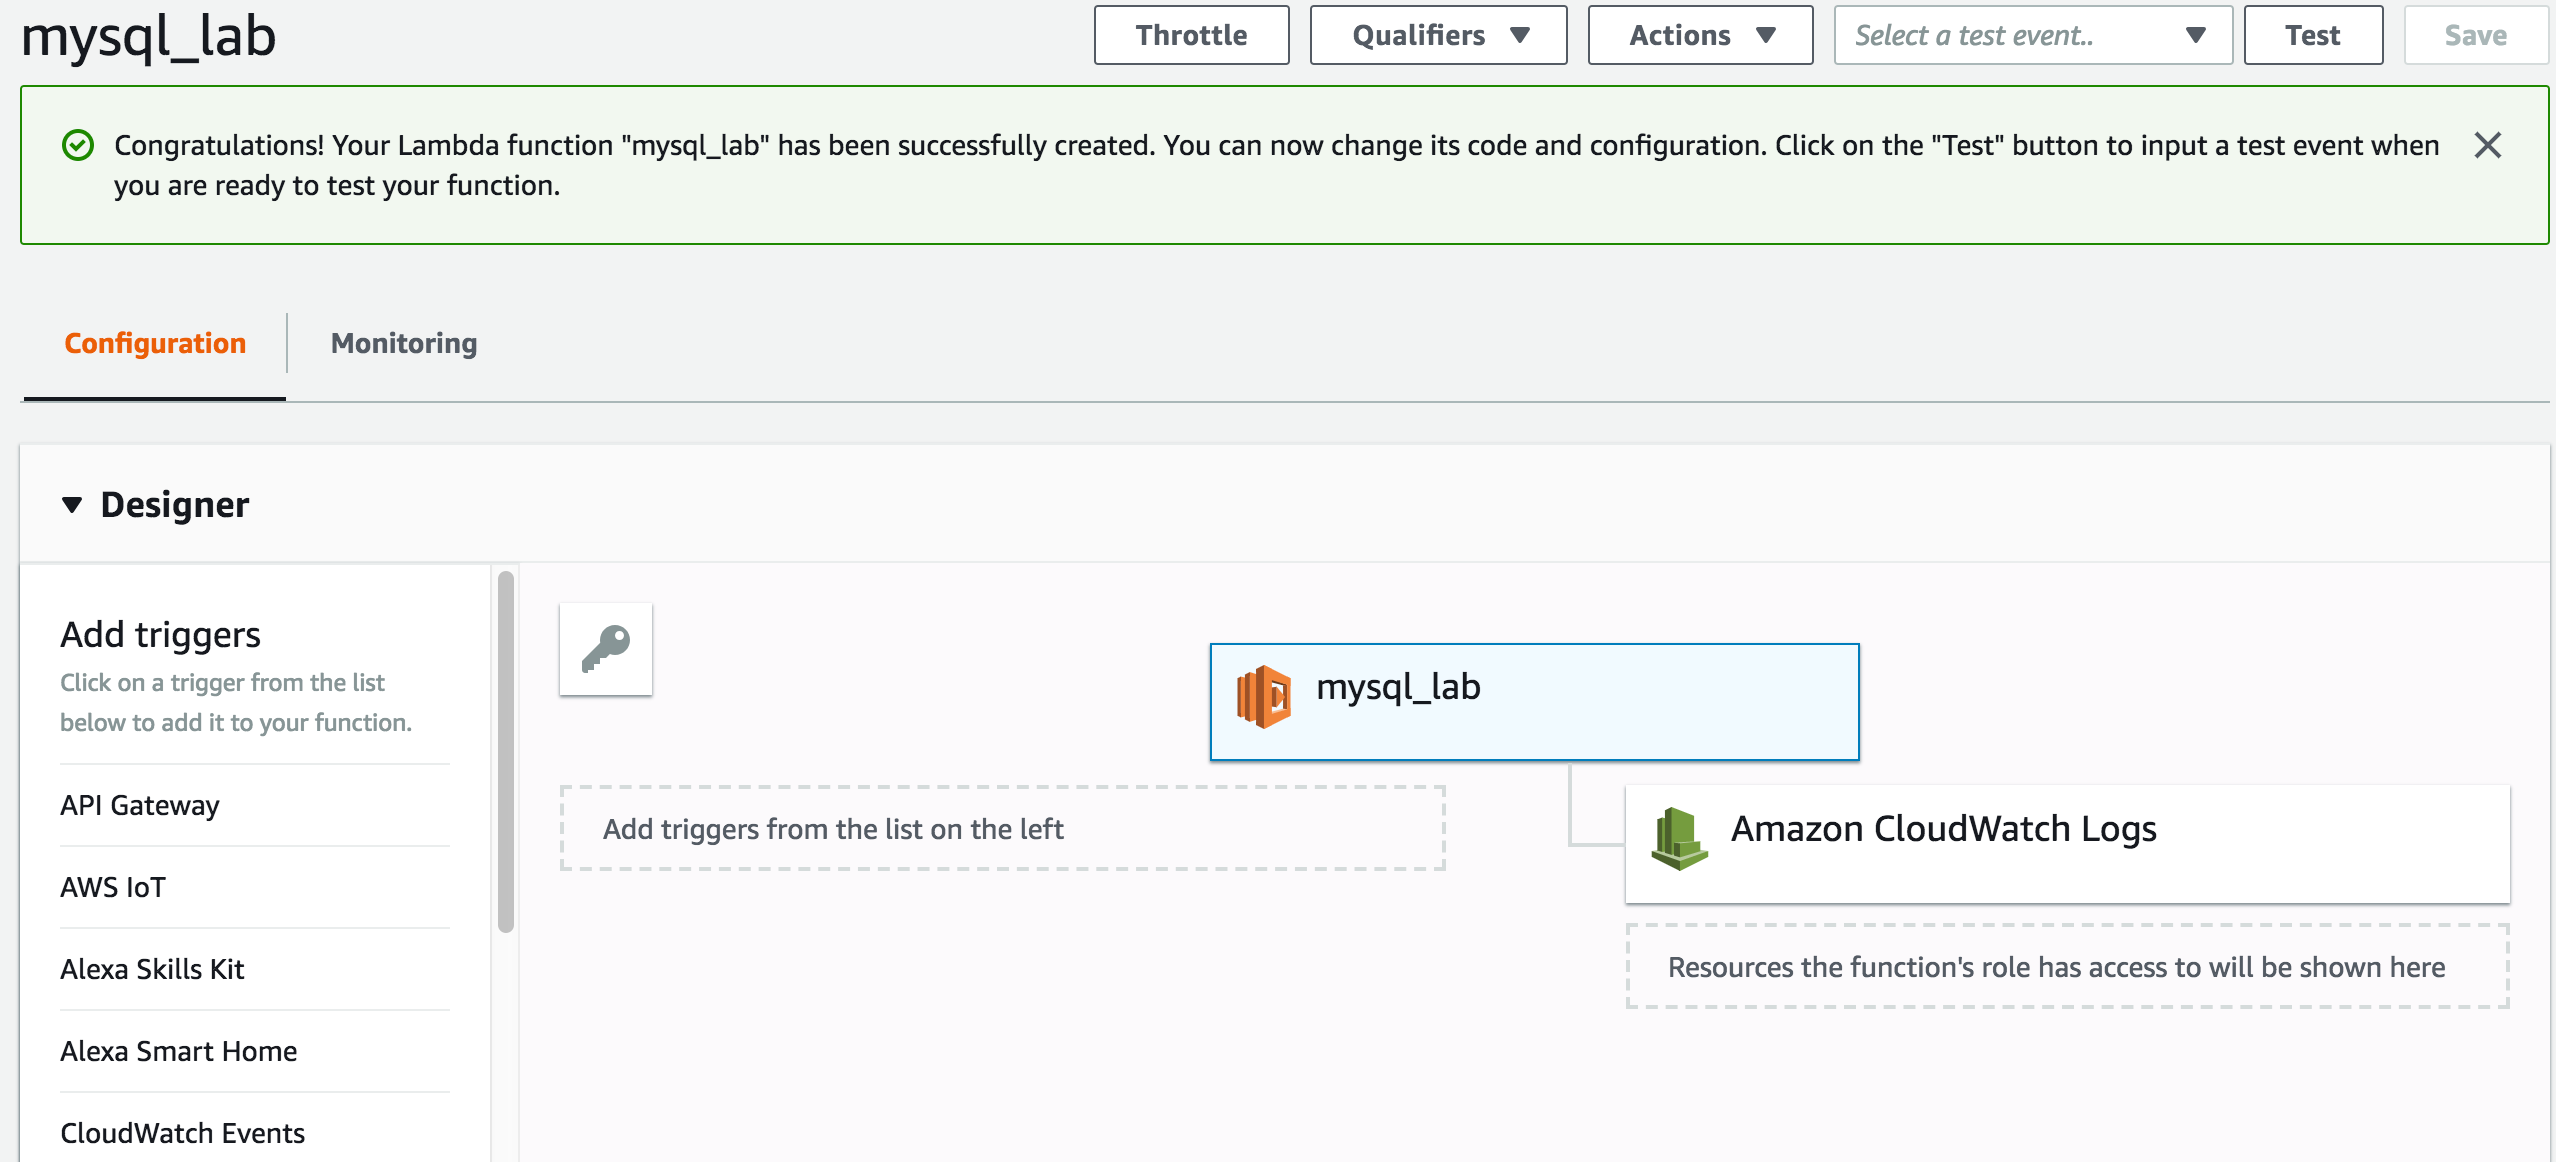Open the Select a test event dropdown
Viewport: 2556px width, 1162px height.
coord(2031,36)
